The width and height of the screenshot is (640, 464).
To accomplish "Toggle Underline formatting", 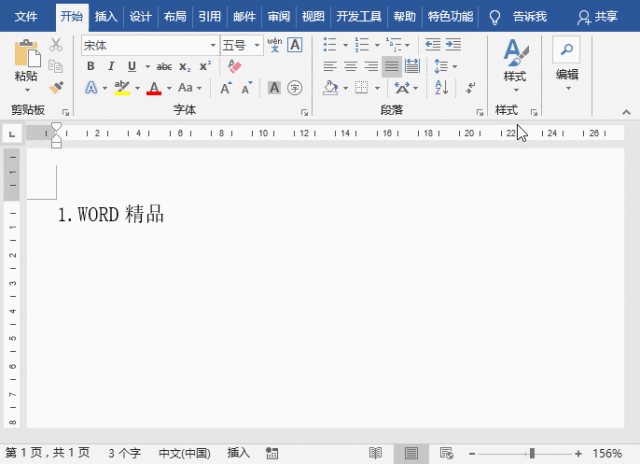I will click(131, 66).
